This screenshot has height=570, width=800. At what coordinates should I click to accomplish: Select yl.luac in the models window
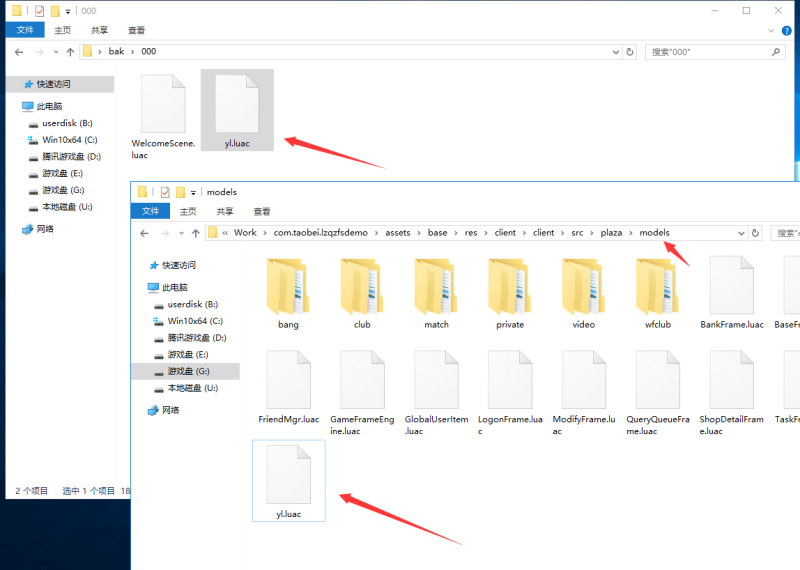pyautogui.click(x=288, y=482)
